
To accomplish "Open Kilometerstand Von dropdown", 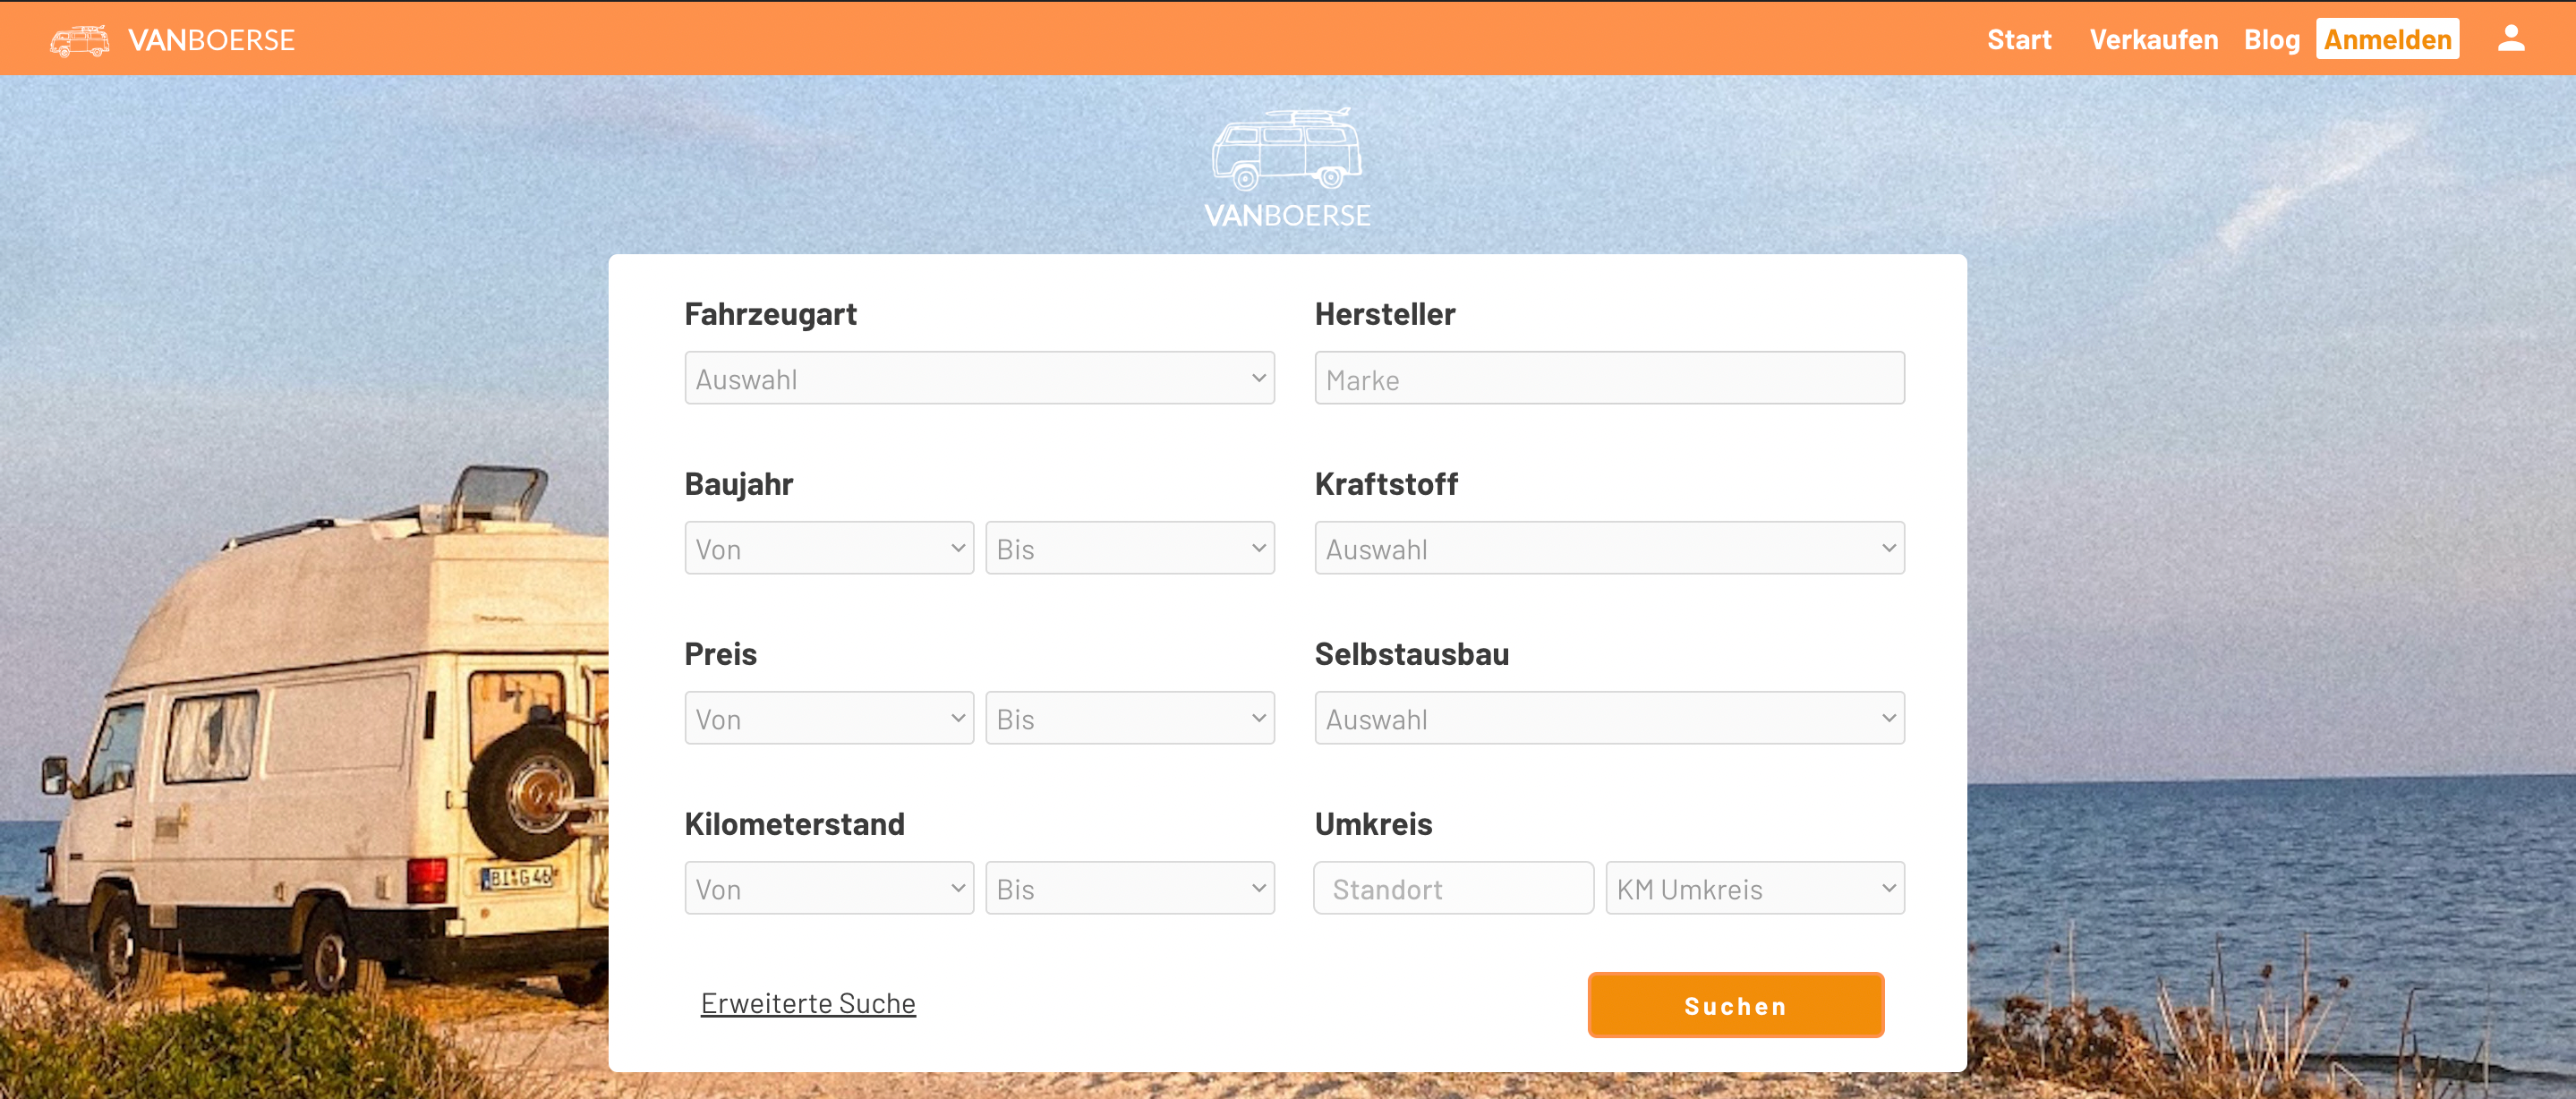I will coord(828,888).
